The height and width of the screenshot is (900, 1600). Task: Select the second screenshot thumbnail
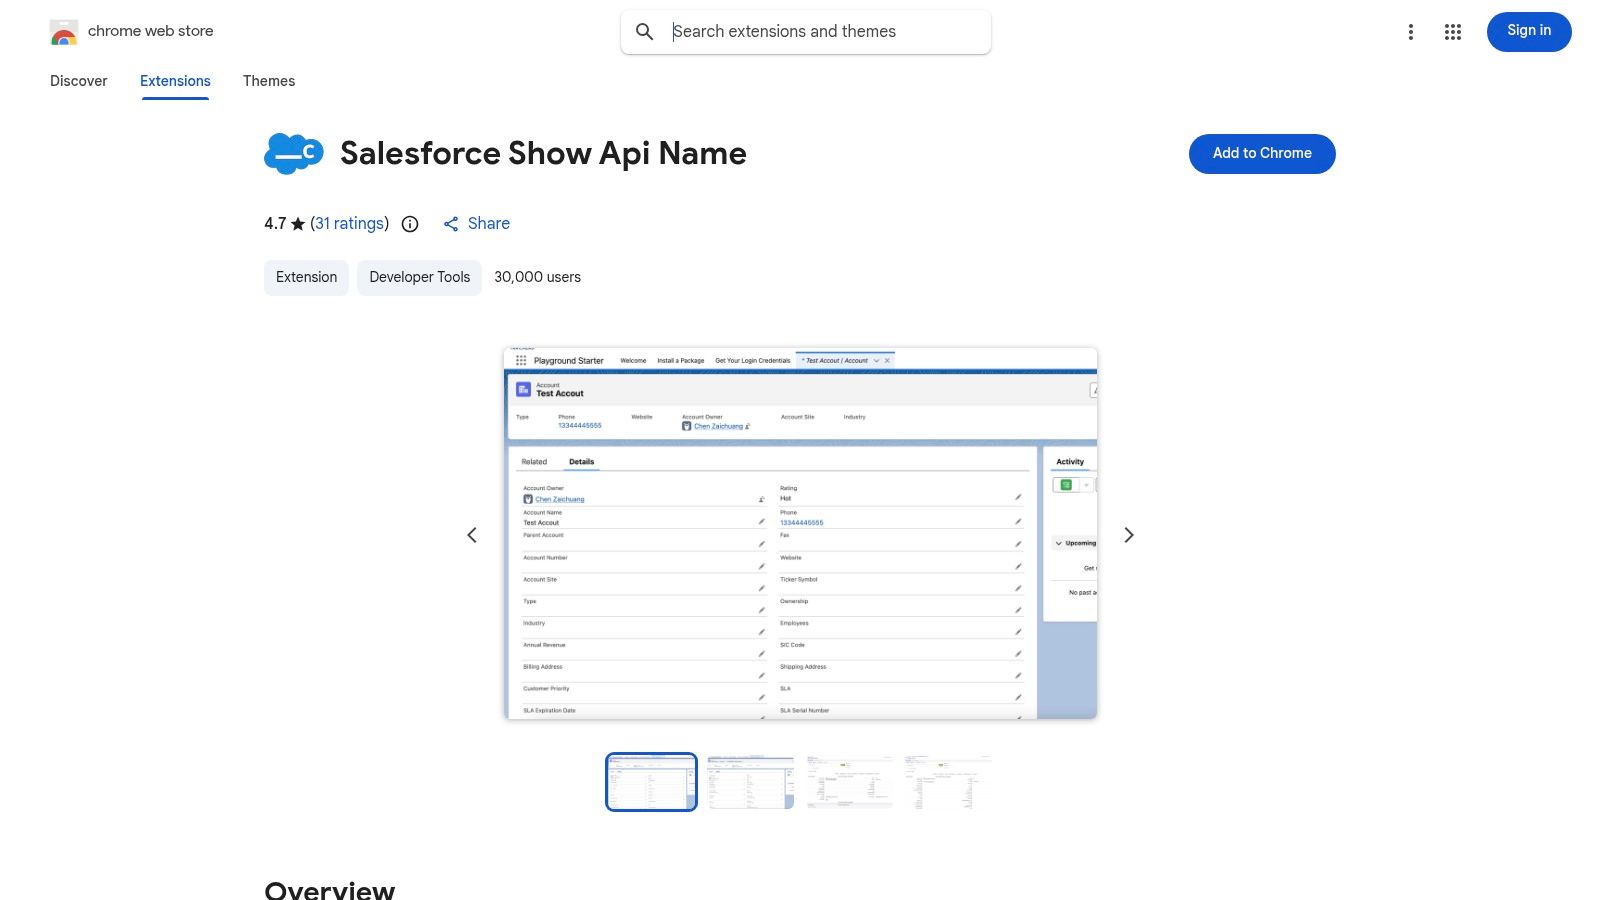click(750, 782)
